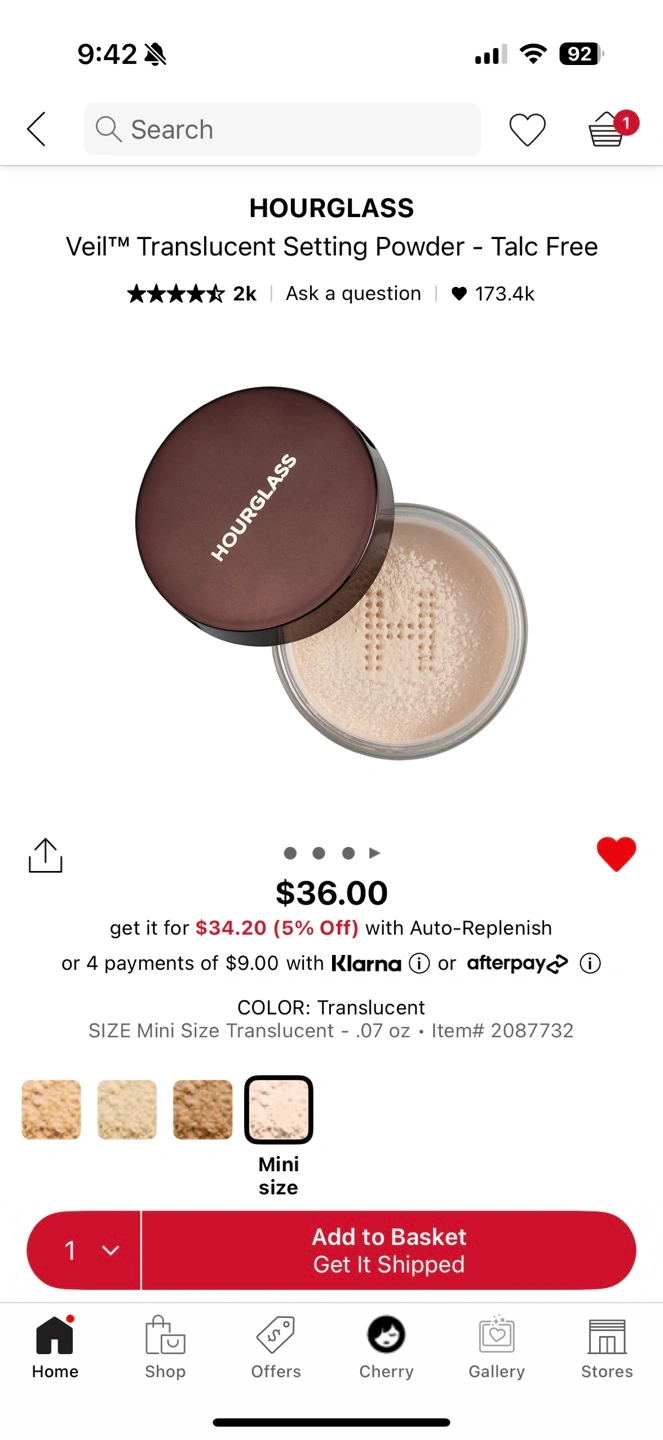Toggle the red heart favorite button
Image resolution: width=663 pixels, height=1440 pixels.
(x=616, y=854)
